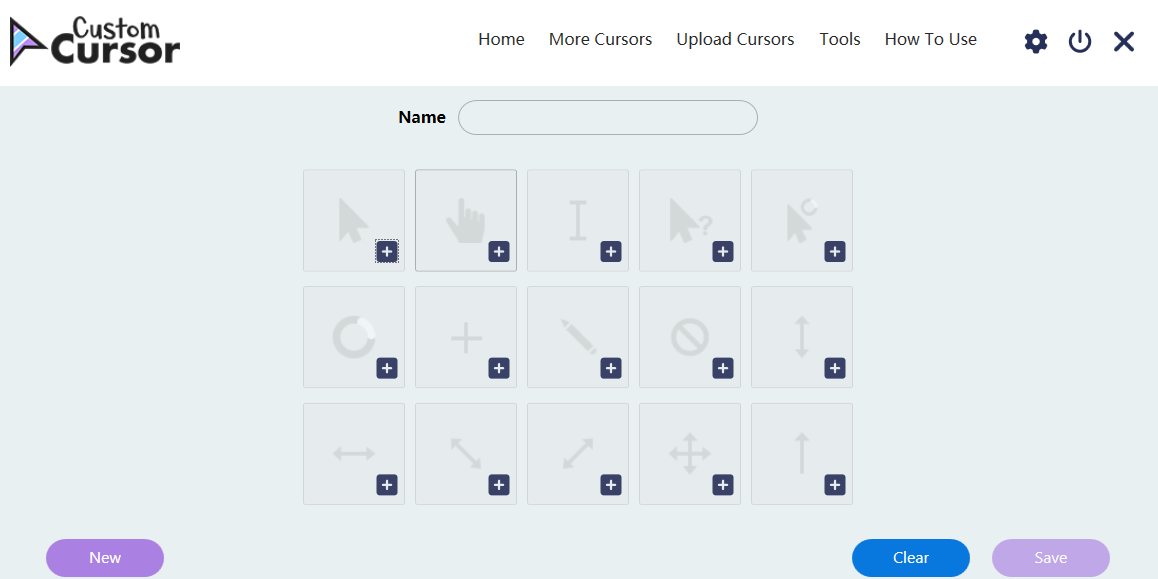Open the Tools menu
The image size is (1158, 579).
tap(839, 39)
